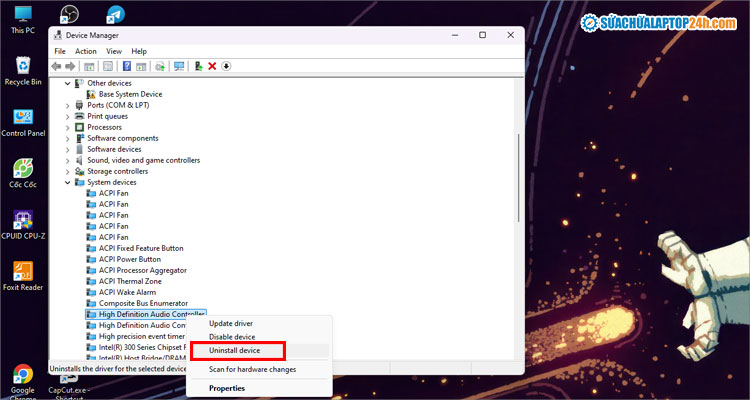Select Intel(R) 300 Series Chipset device row

pos(136,347)
